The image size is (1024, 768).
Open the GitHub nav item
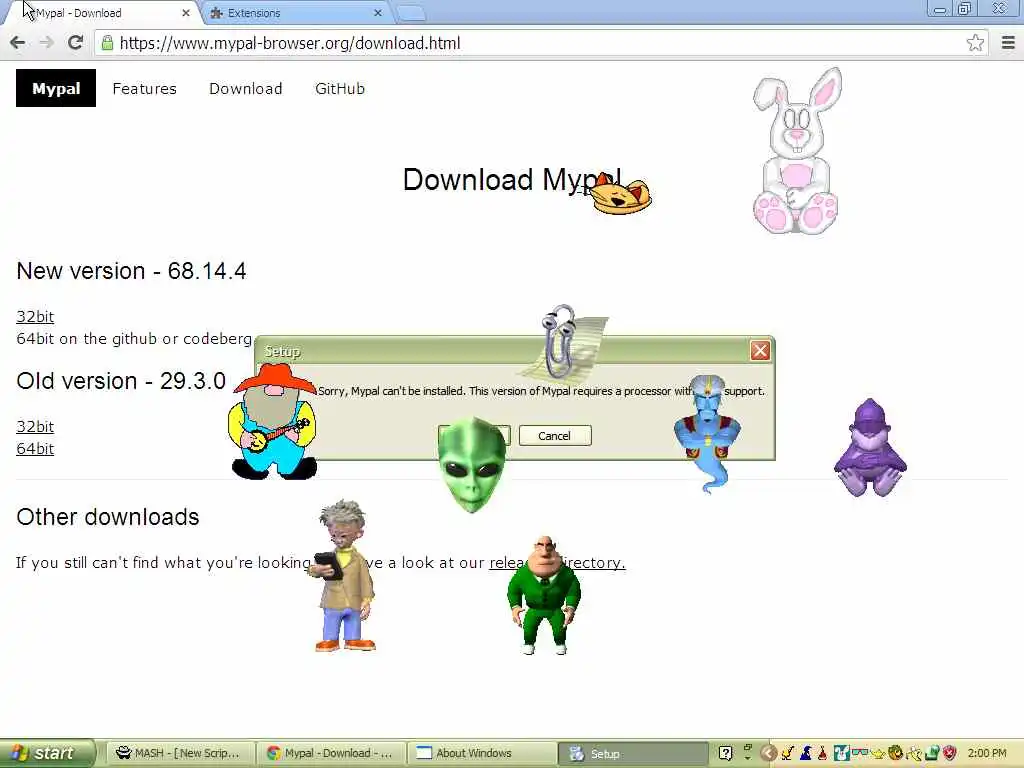coord(340,89)
